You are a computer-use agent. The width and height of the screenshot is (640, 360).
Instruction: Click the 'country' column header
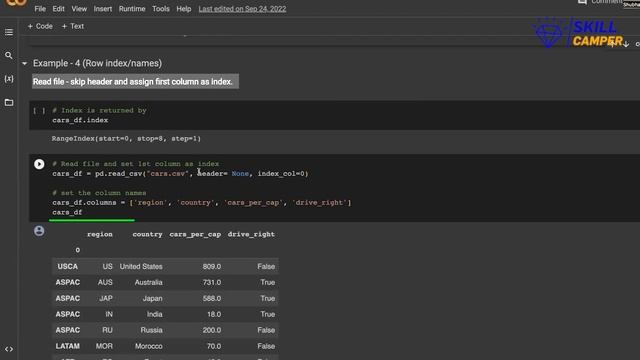[147, 234]
